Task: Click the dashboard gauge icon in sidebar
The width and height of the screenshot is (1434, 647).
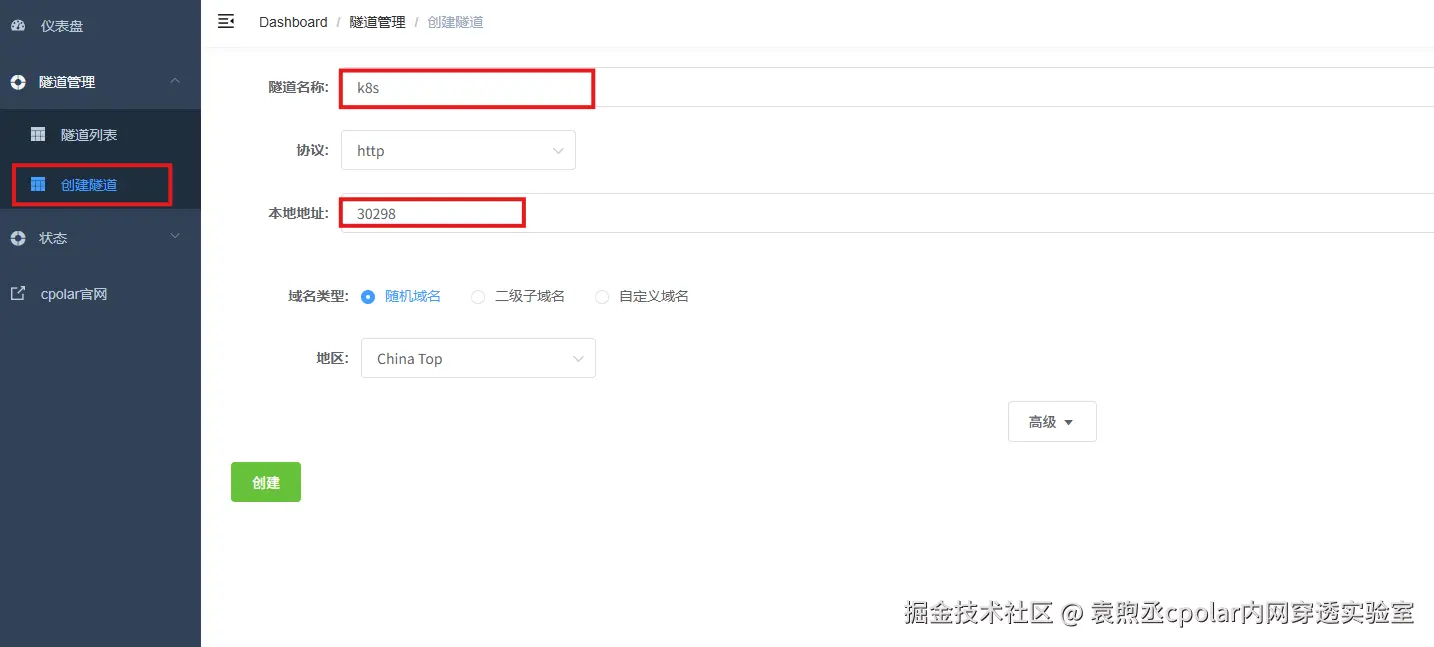Action: [18, 26]
